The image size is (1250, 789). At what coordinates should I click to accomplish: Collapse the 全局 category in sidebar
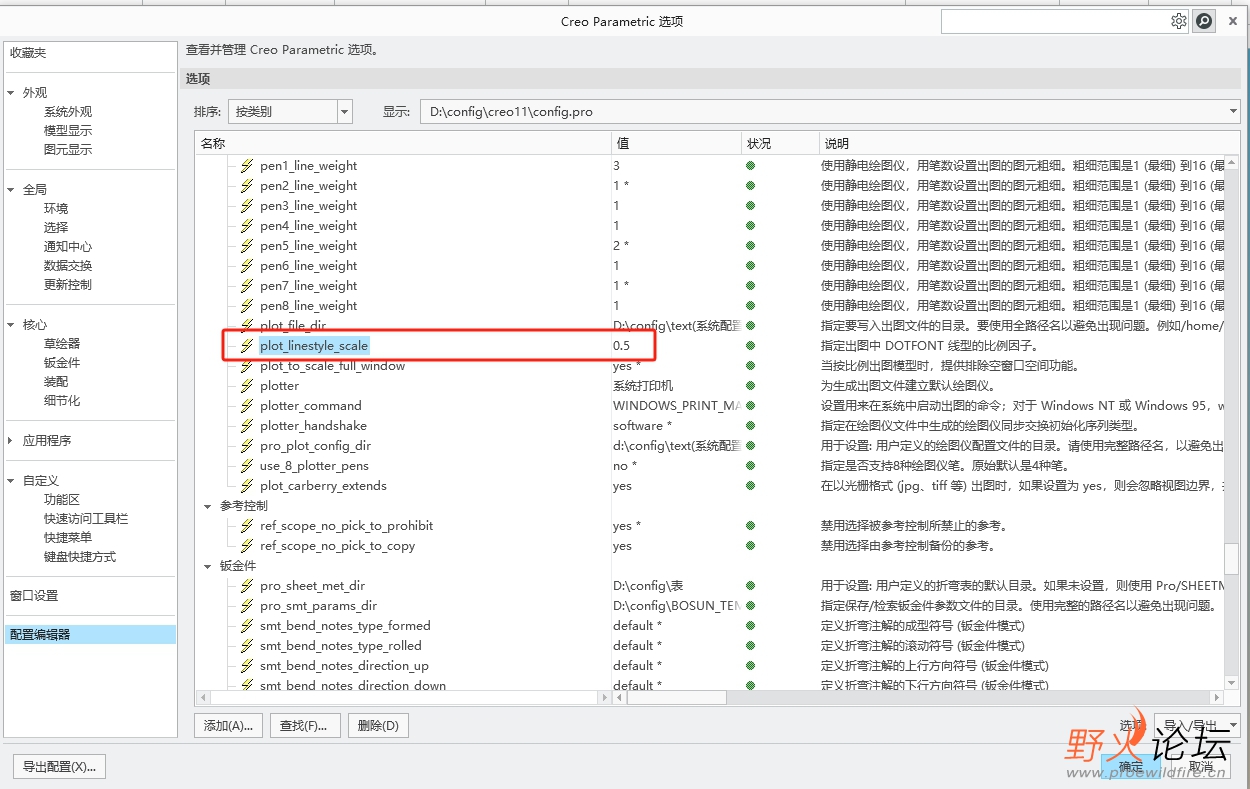pyautogui.click(x=11, y=190)
